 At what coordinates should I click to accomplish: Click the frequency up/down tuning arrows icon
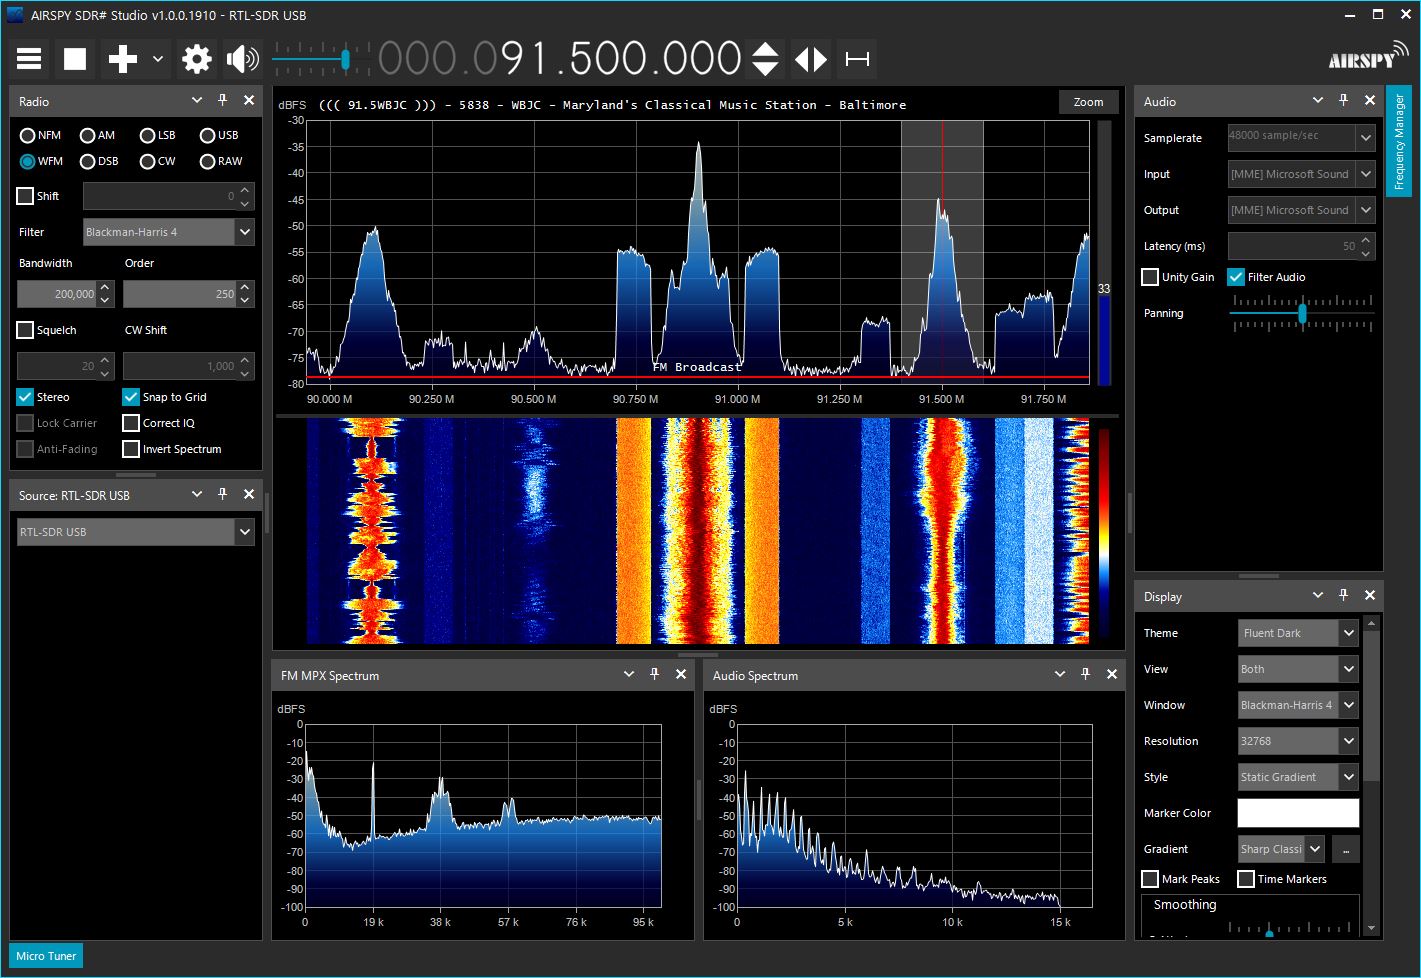(x=765, y=59)
